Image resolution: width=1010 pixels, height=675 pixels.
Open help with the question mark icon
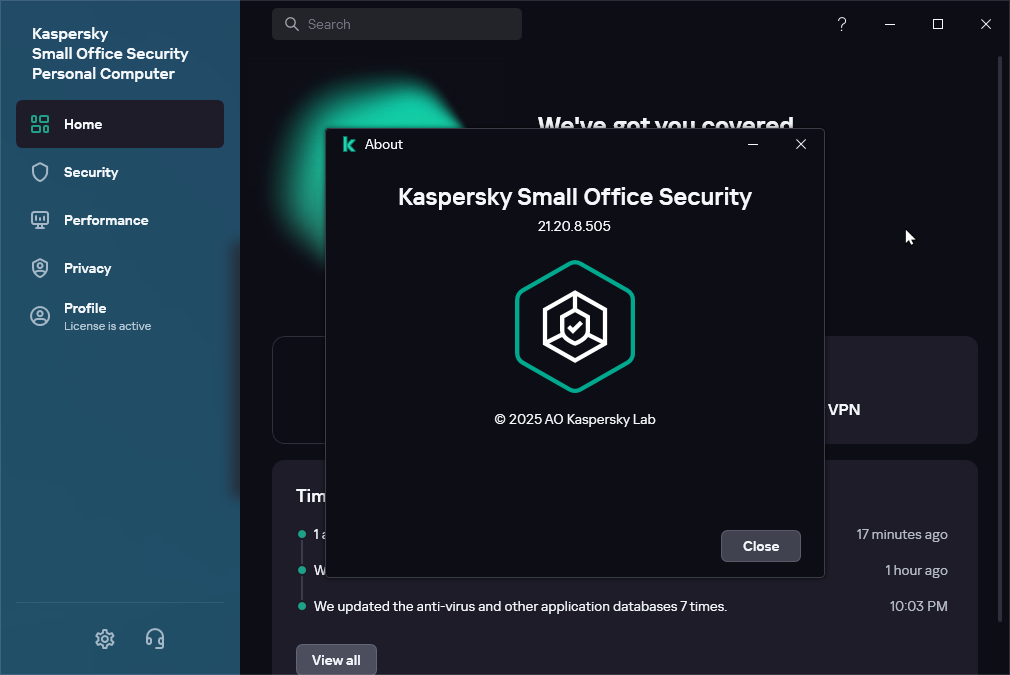[842, 24]
